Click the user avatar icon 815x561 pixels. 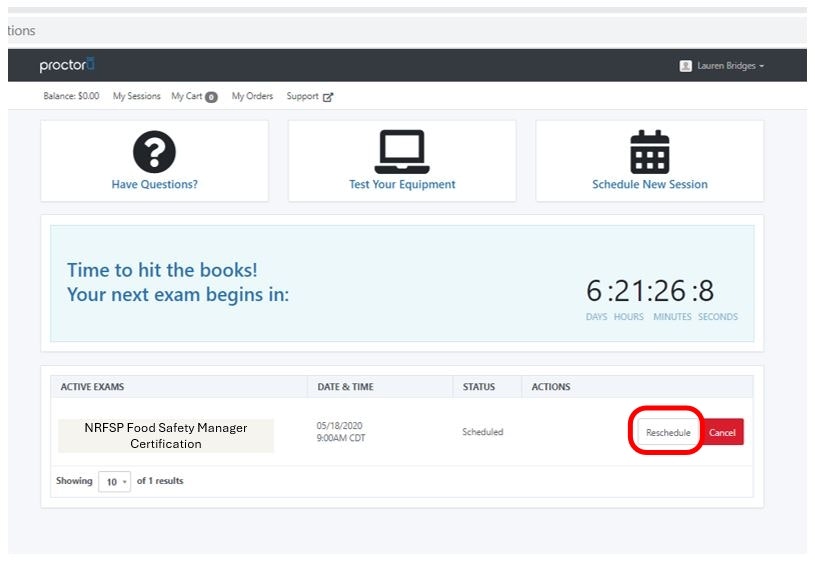click(x=685, y=66)
